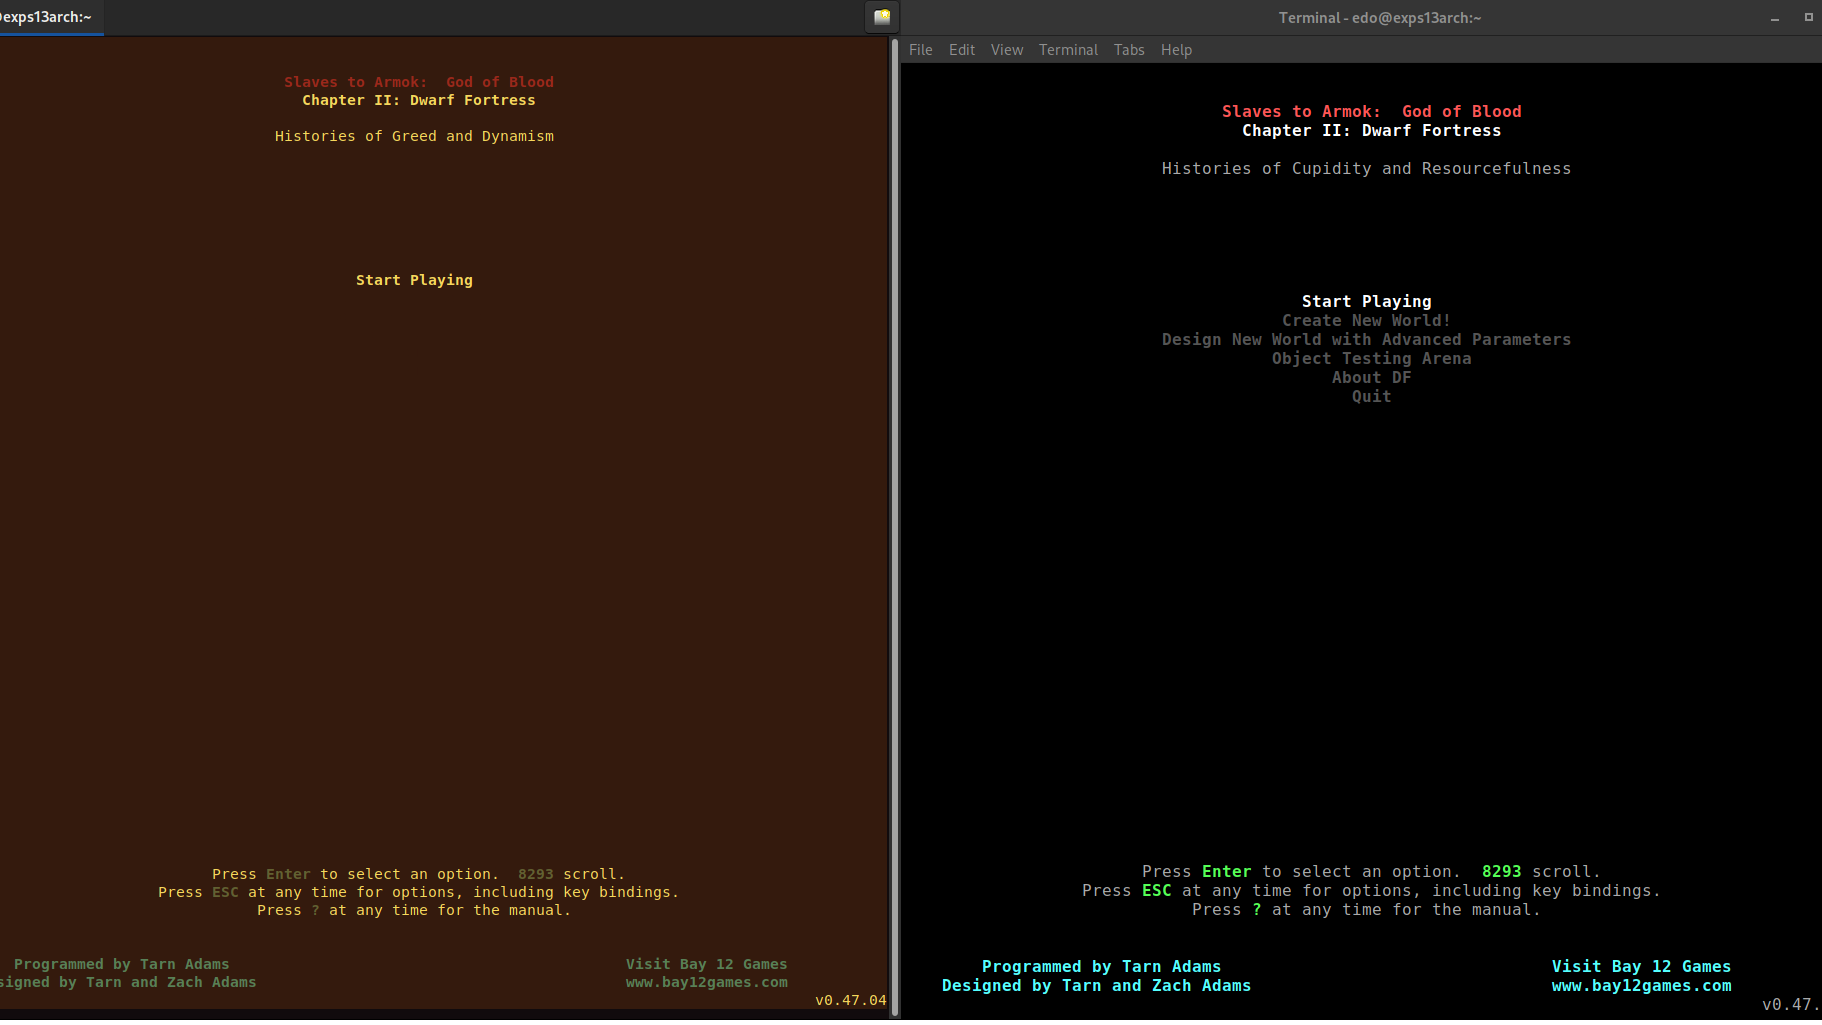The height and width of the screenshot is (1025, 1822).
Task: Select Start Playing in the right terminal
Action: click(1367, 301)
